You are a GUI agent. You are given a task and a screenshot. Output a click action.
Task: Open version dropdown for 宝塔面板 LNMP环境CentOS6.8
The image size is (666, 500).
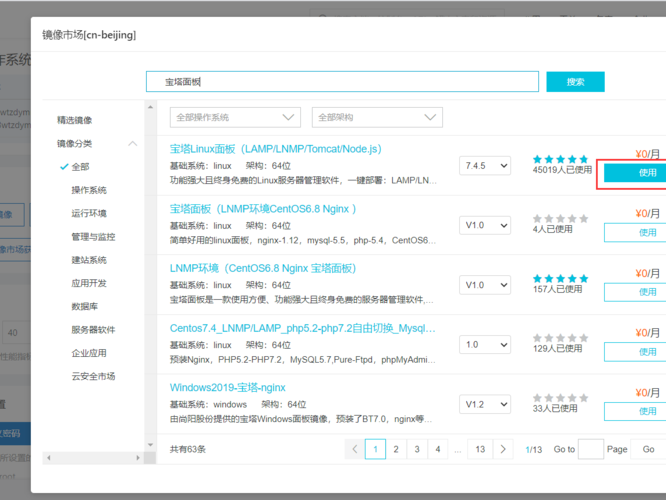tap(485, 225)
